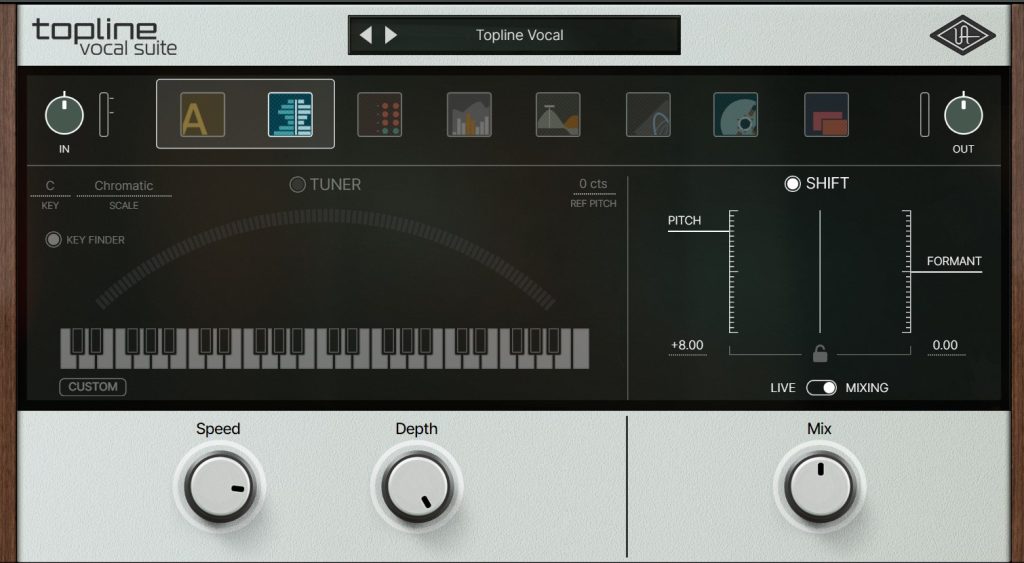Open the Key dropdown showing C
Viewport: 1024px width, 563px height.
tap(50, 185)
